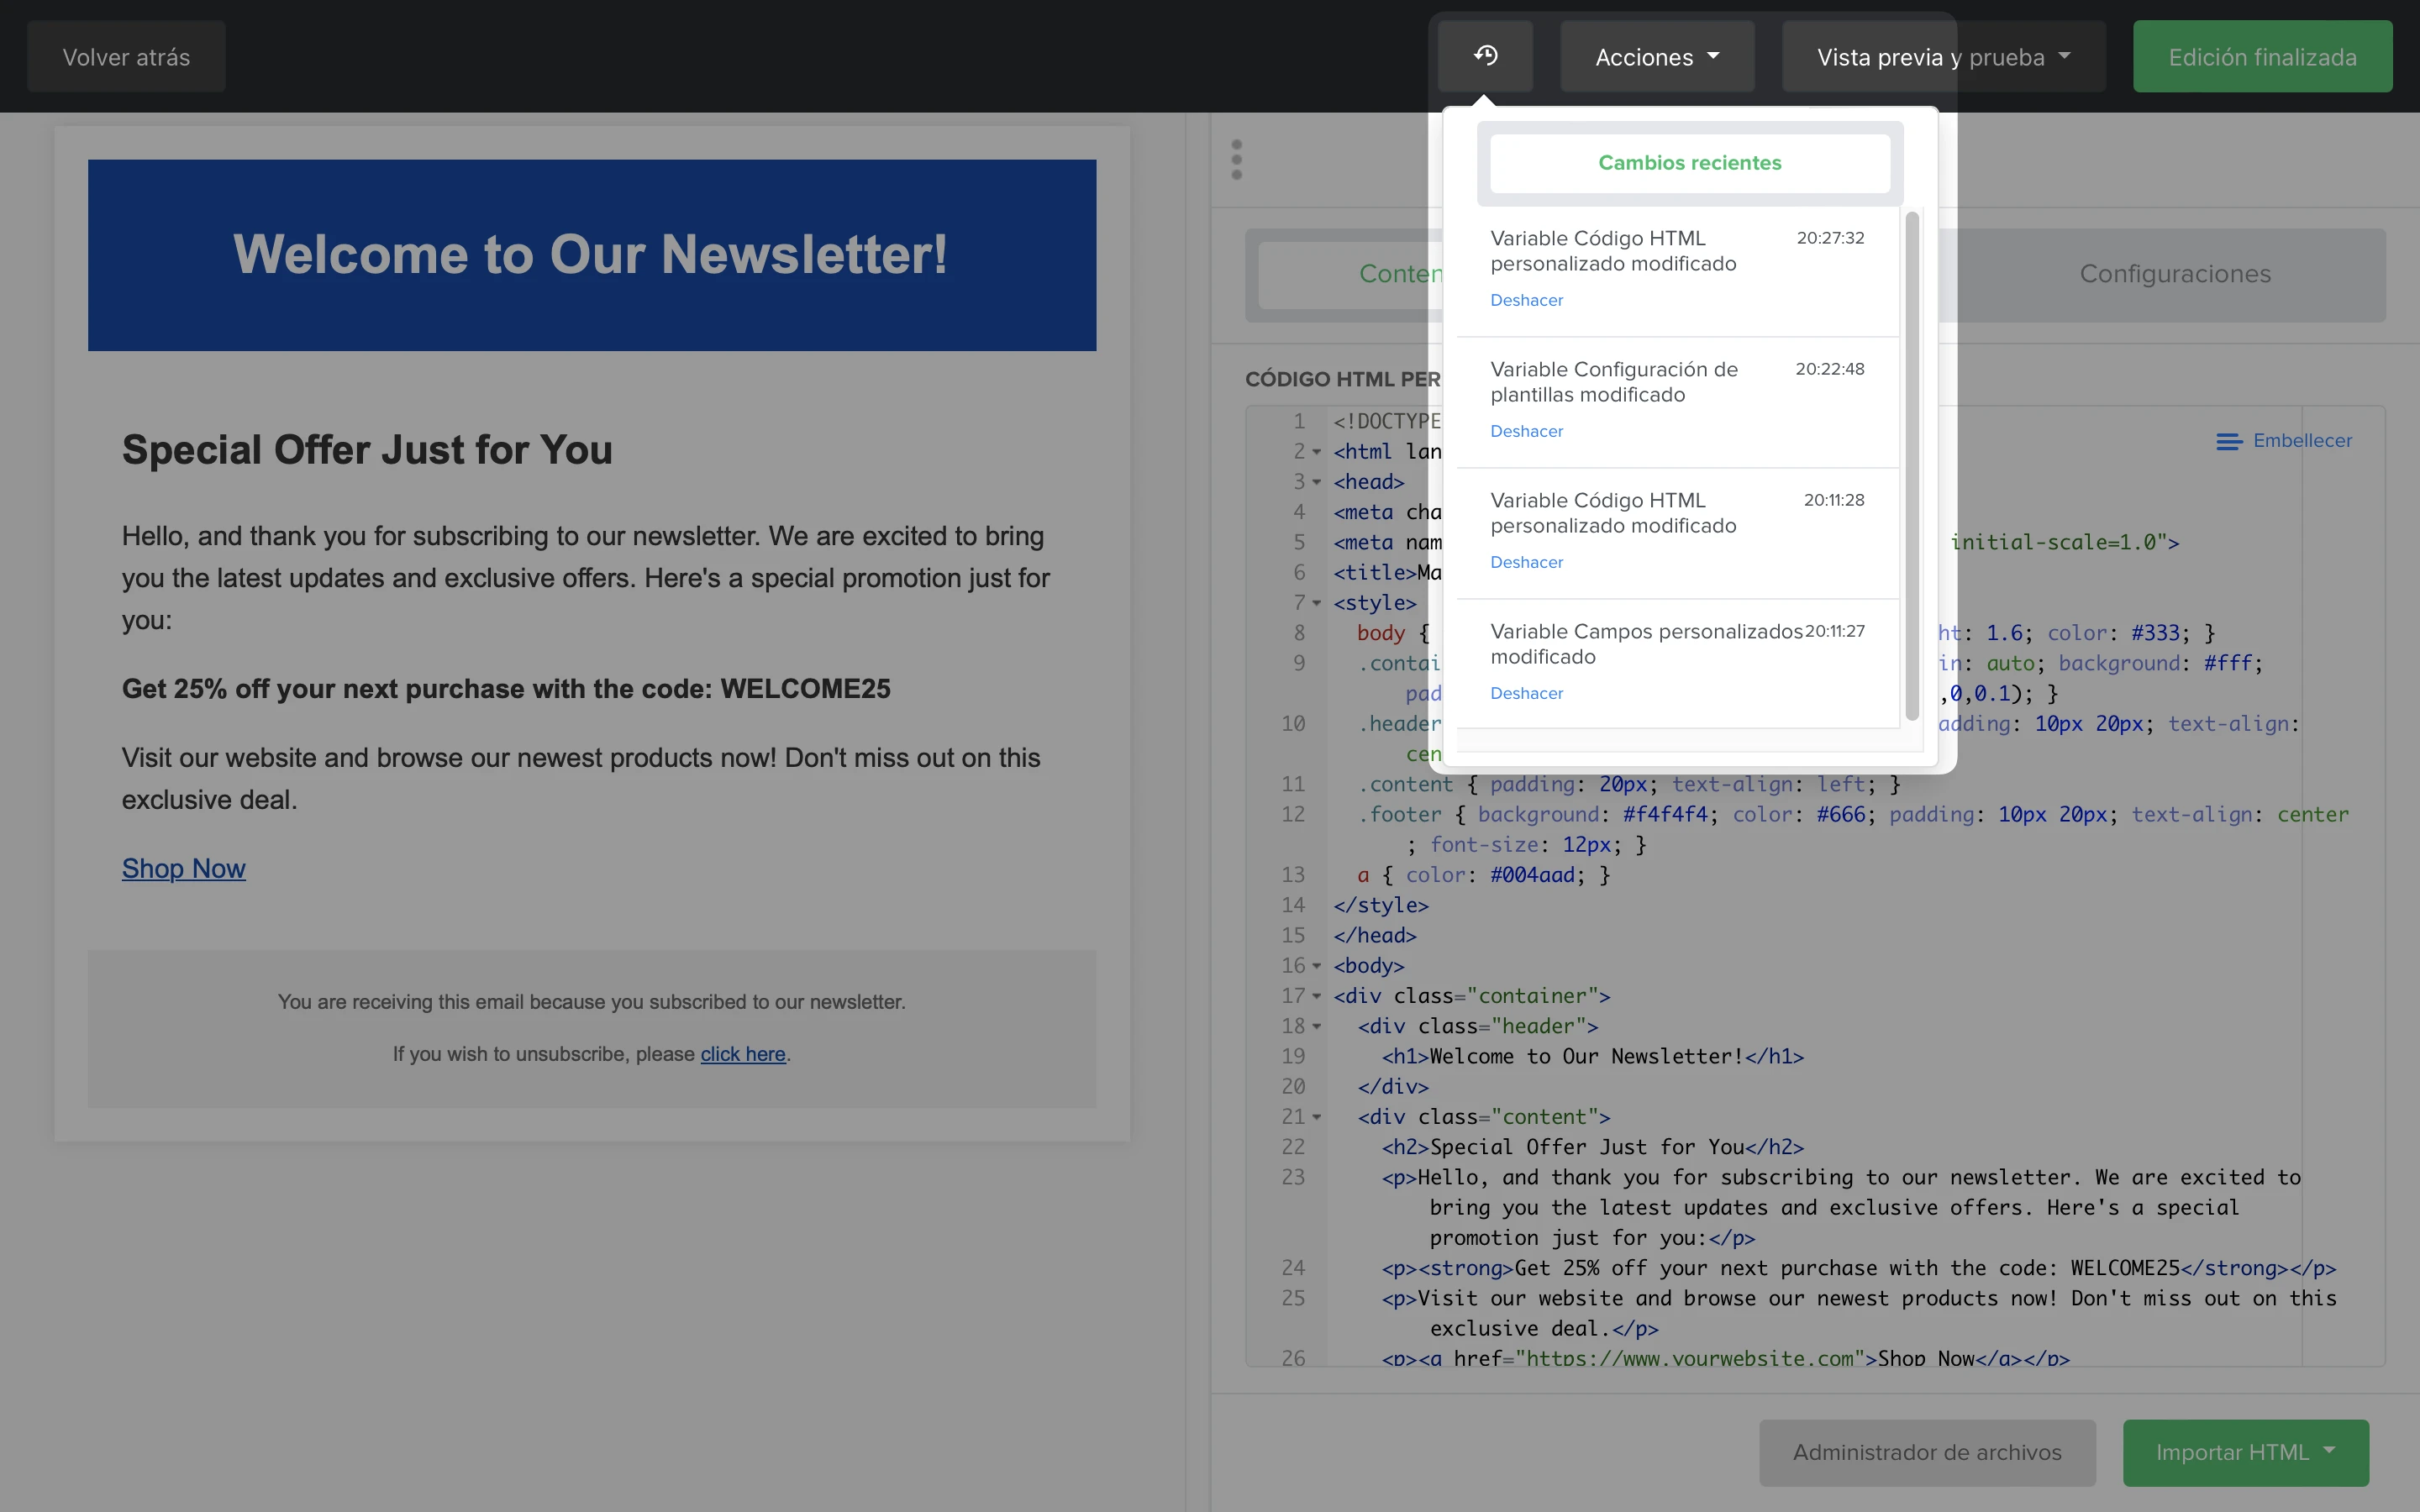Collapse content div fold arrow, line 21

[x=1317, y=1117]
